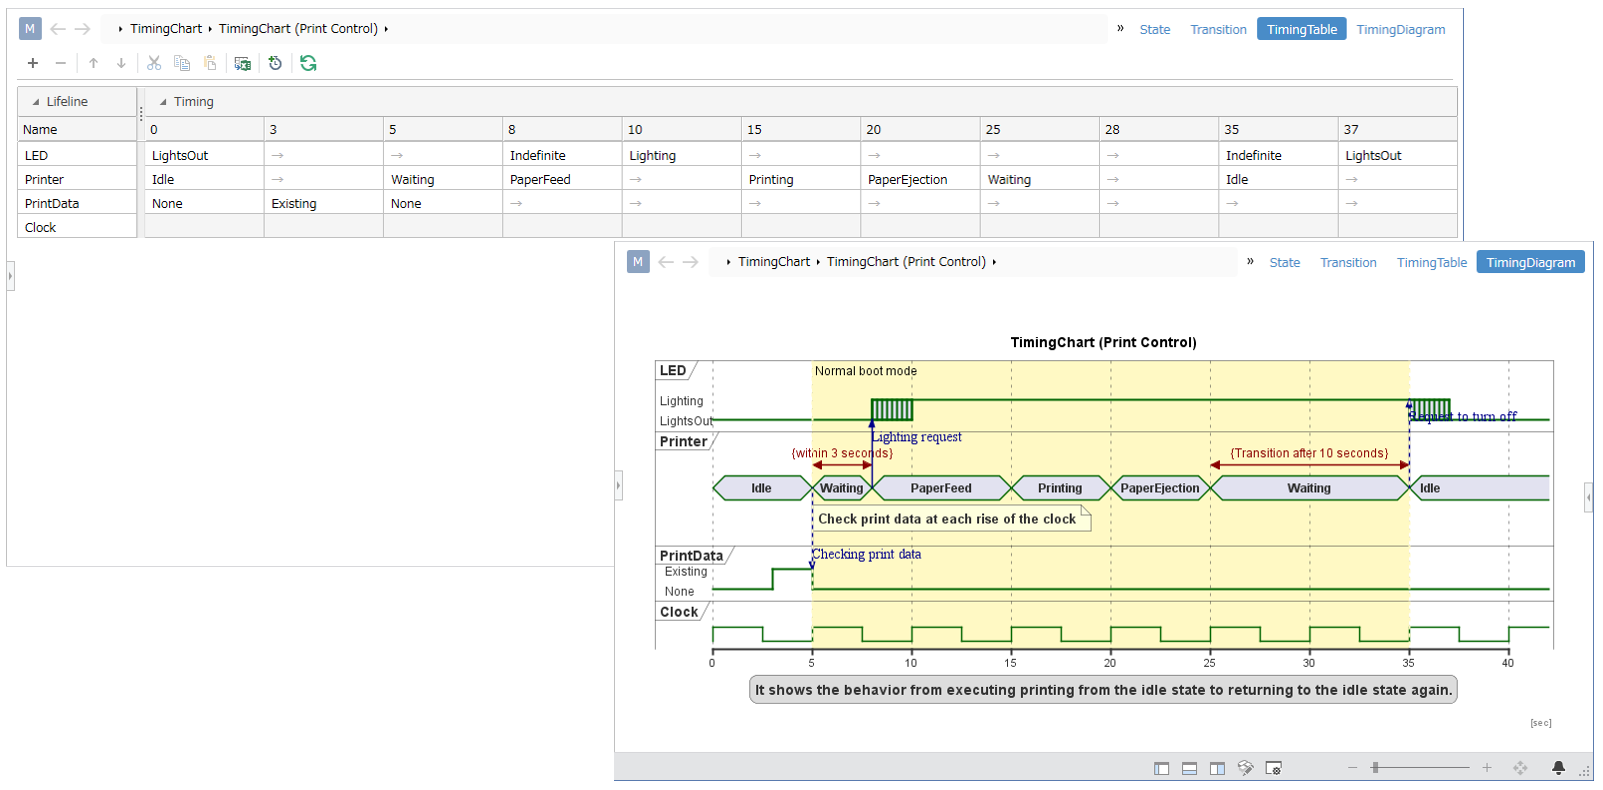The image size is (1603, 790).
Task: Click the PaperEjection cell in the table
Action: [920, 179]
